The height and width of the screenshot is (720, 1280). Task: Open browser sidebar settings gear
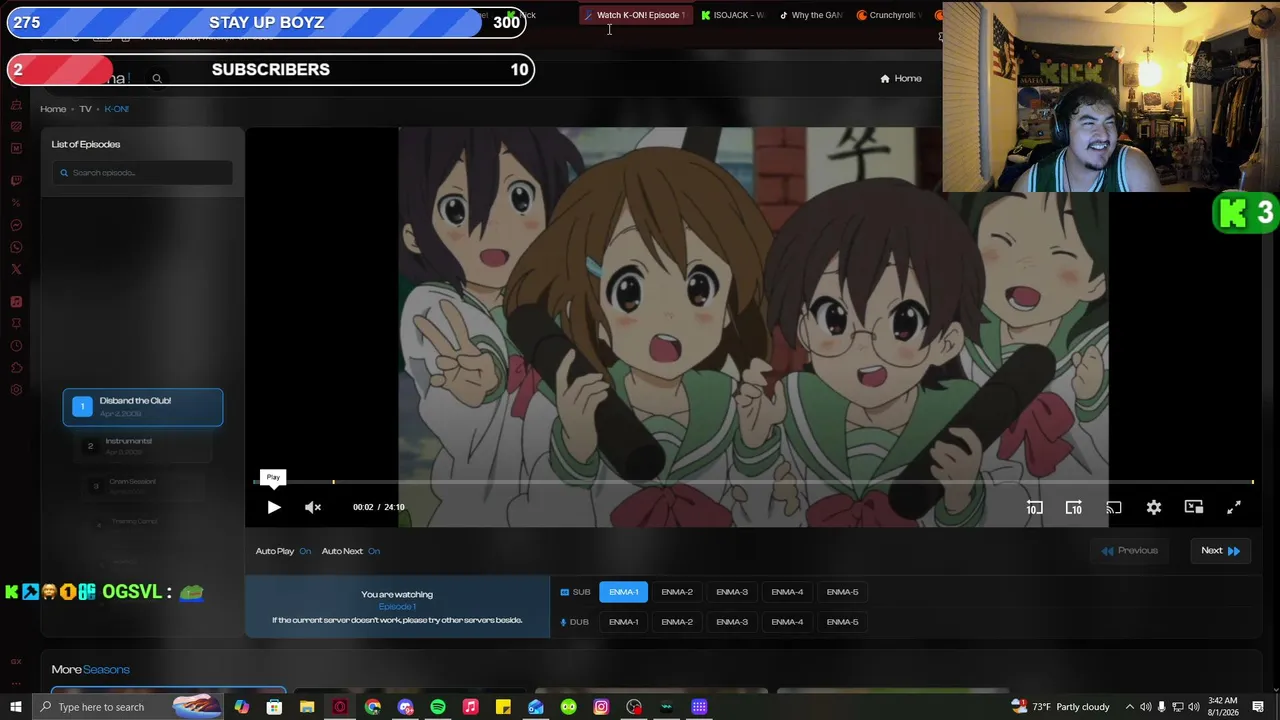(x=16, y=390)
